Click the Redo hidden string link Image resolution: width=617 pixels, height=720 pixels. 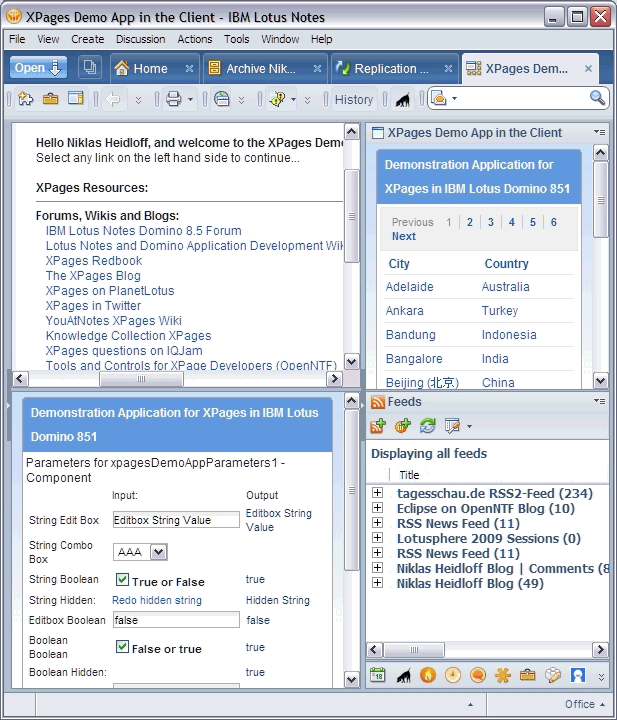pos(157,601)
